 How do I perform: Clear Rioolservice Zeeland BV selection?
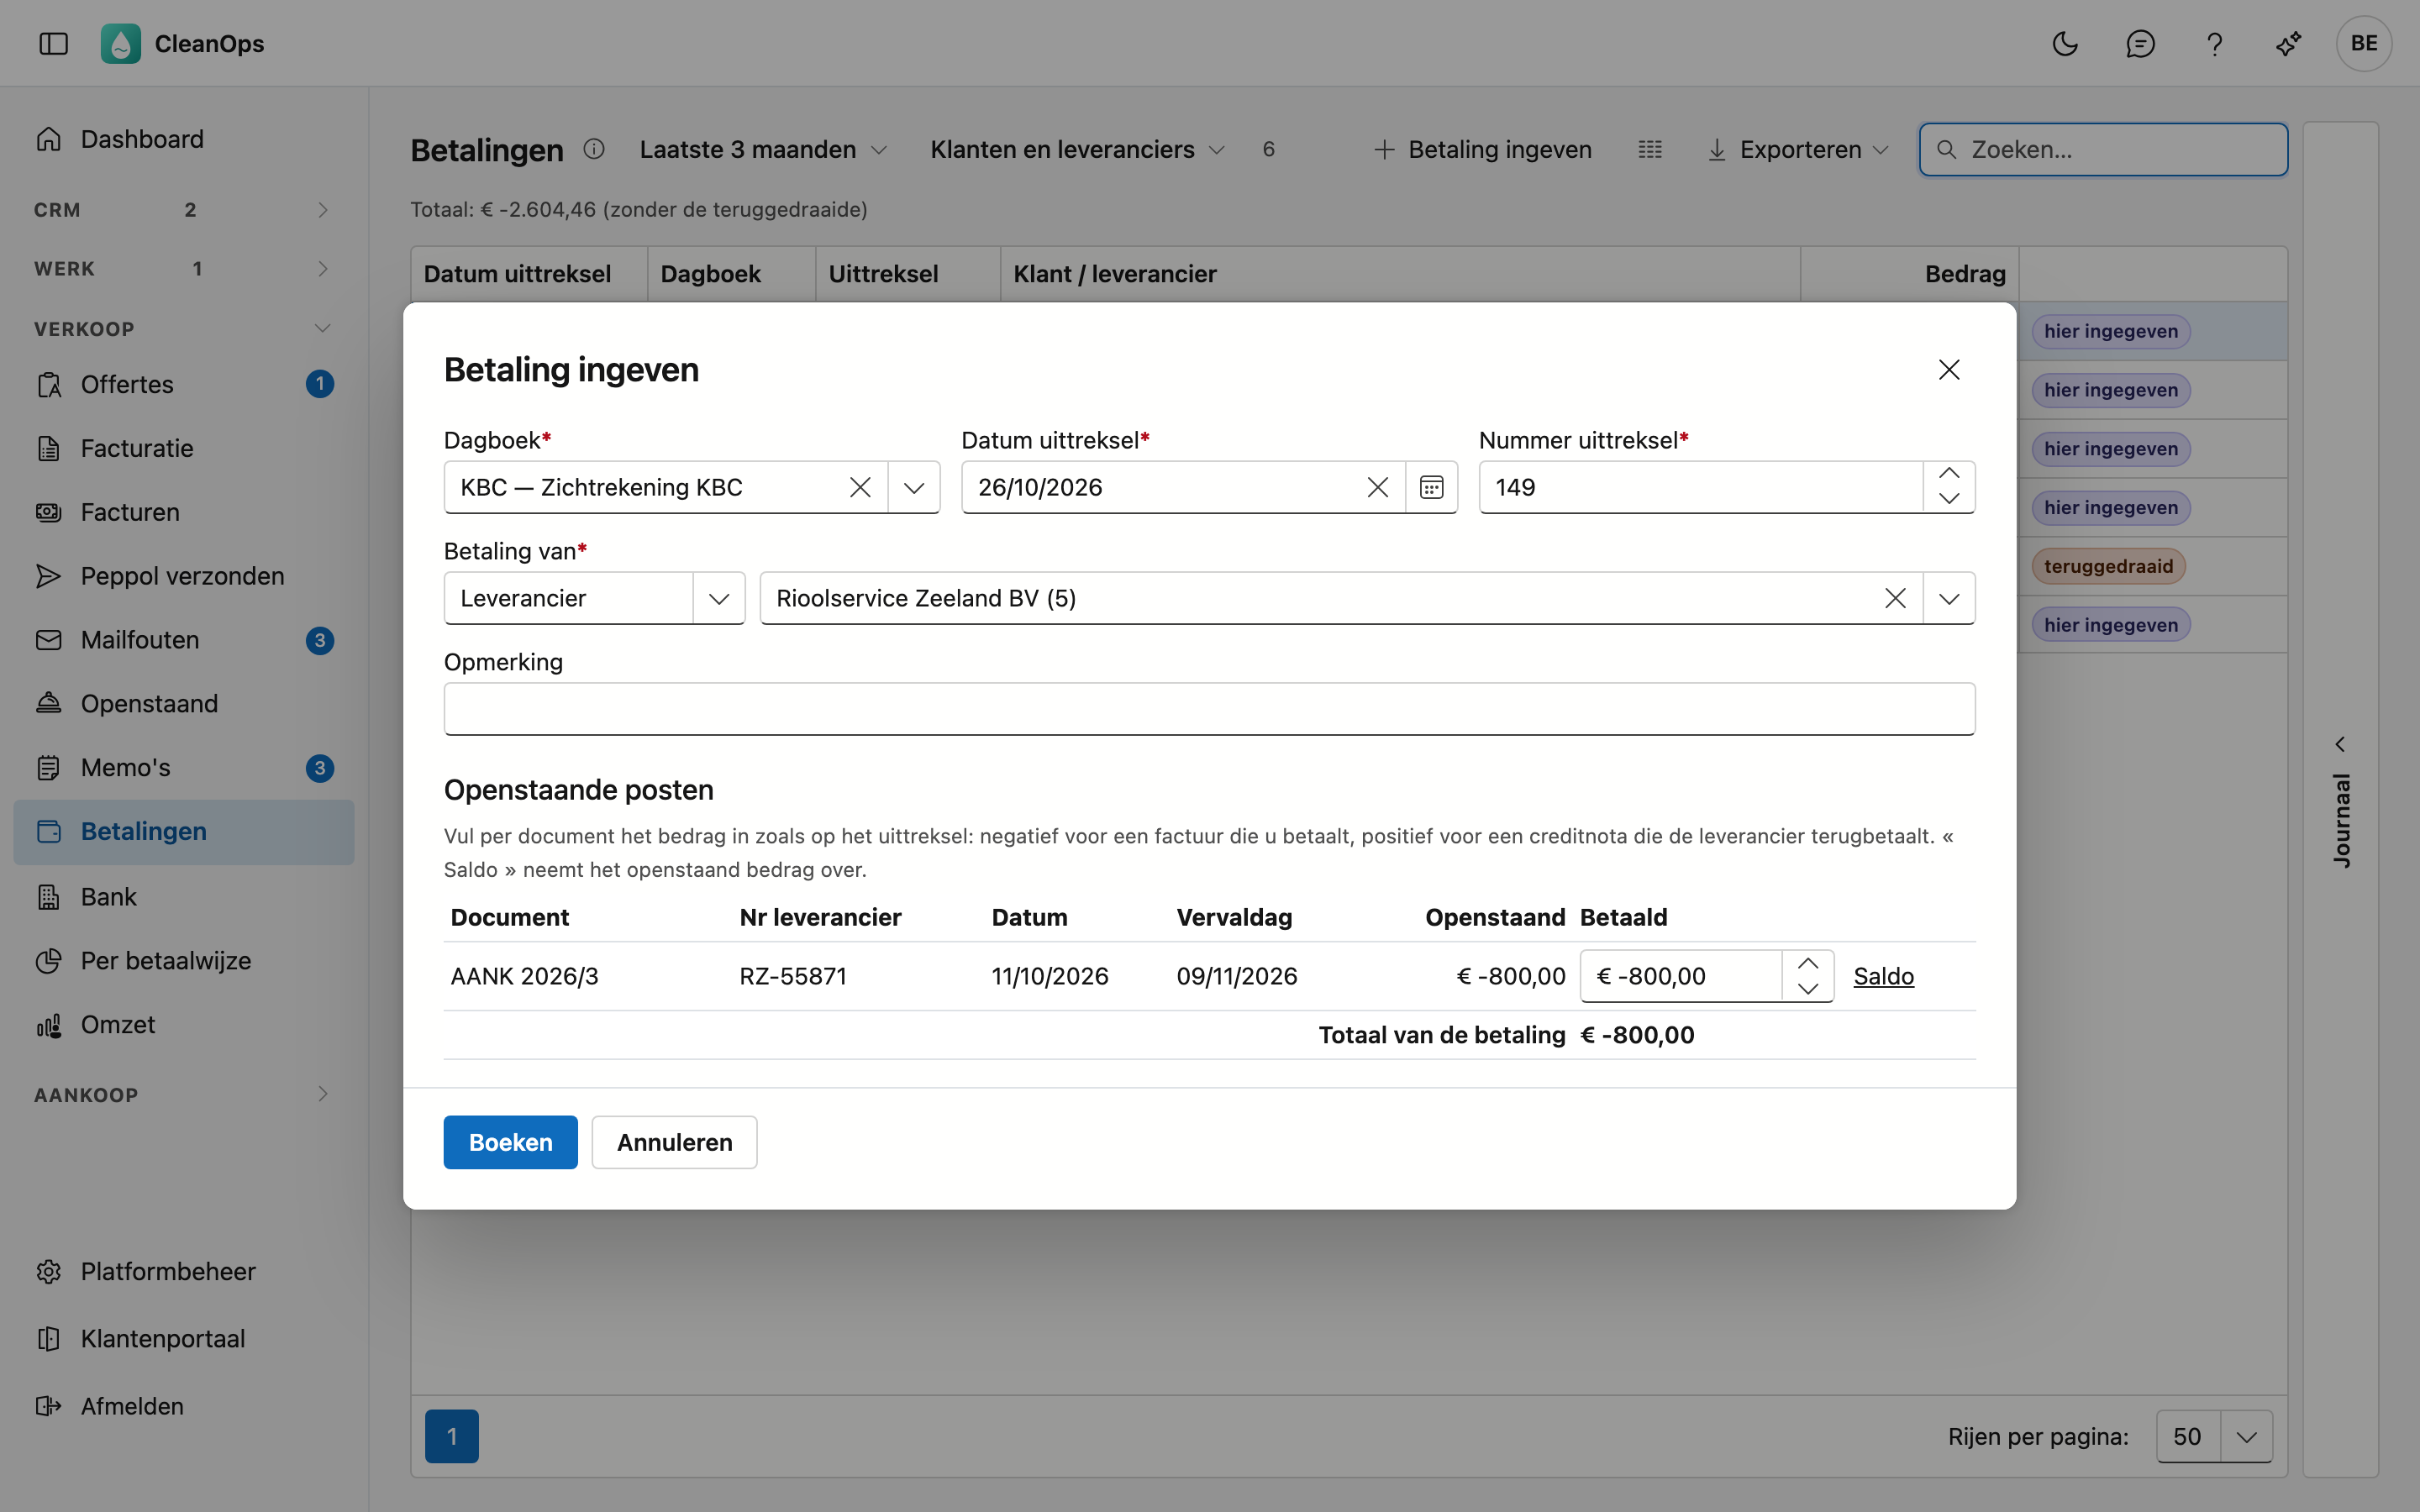pyautogui.click(x=1895, y=598)
